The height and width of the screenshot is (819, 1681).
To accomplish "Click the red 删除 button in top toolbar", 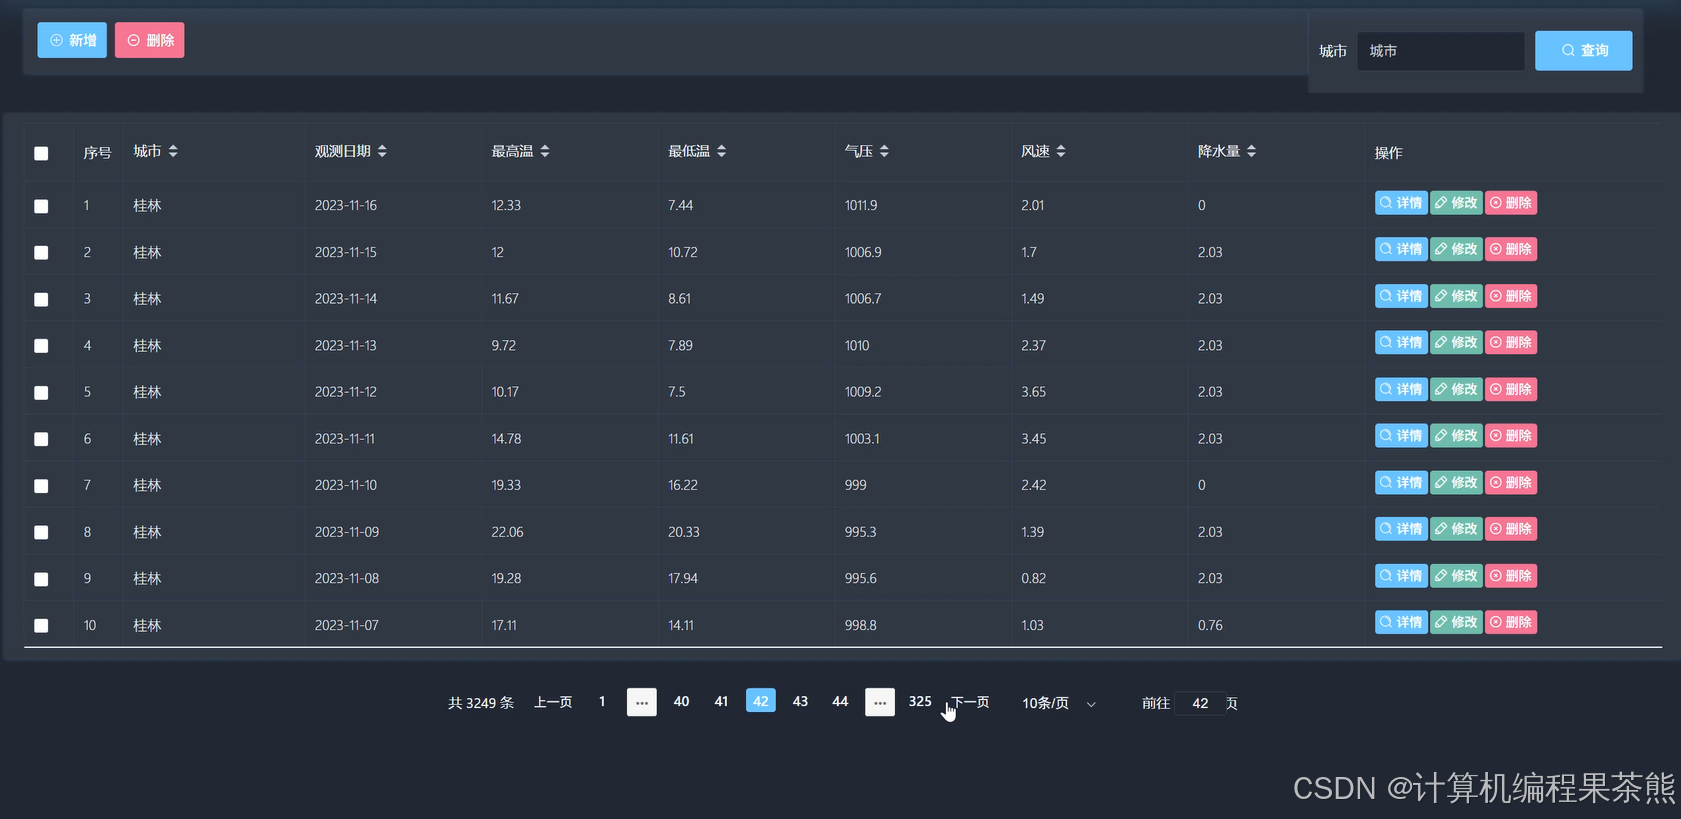I will 150,40.
